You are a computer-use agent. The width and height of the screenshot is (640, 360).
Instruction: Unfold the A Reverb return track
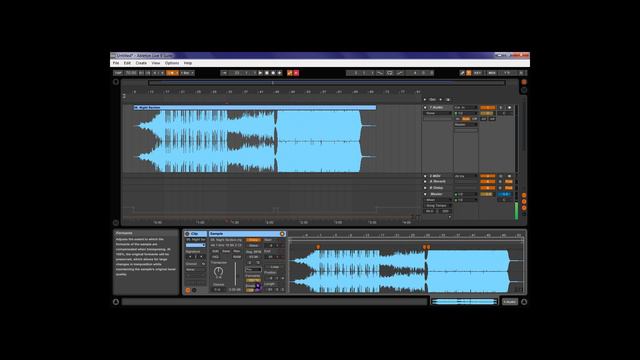(x=425, y=182)
